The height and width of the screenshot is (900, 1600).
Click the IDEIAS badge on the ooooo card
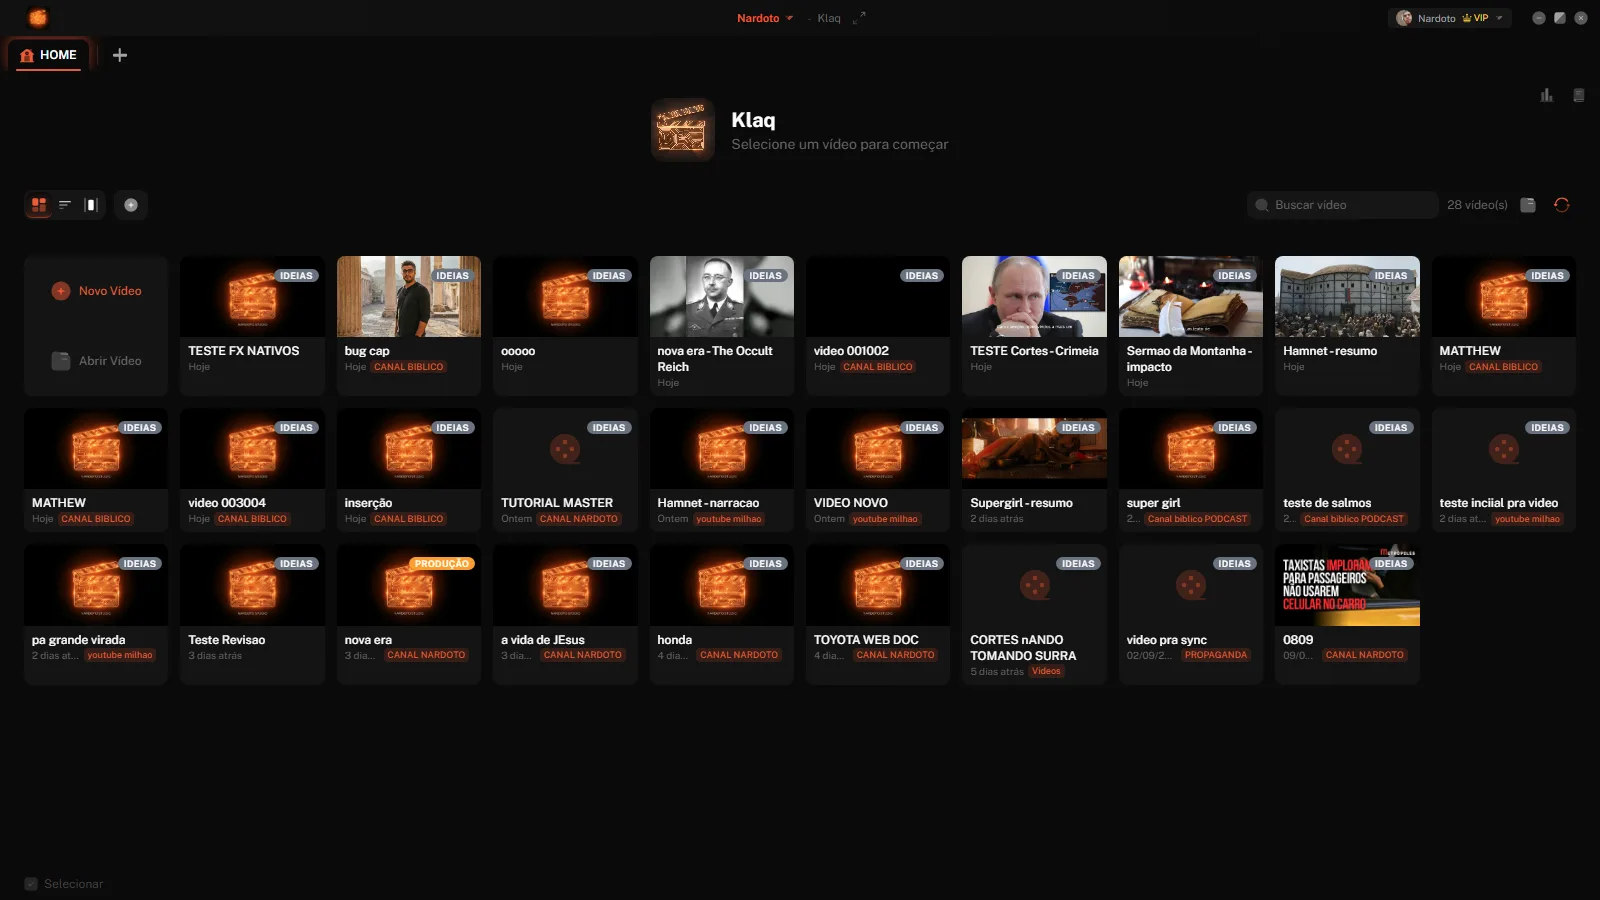point(608,276)
